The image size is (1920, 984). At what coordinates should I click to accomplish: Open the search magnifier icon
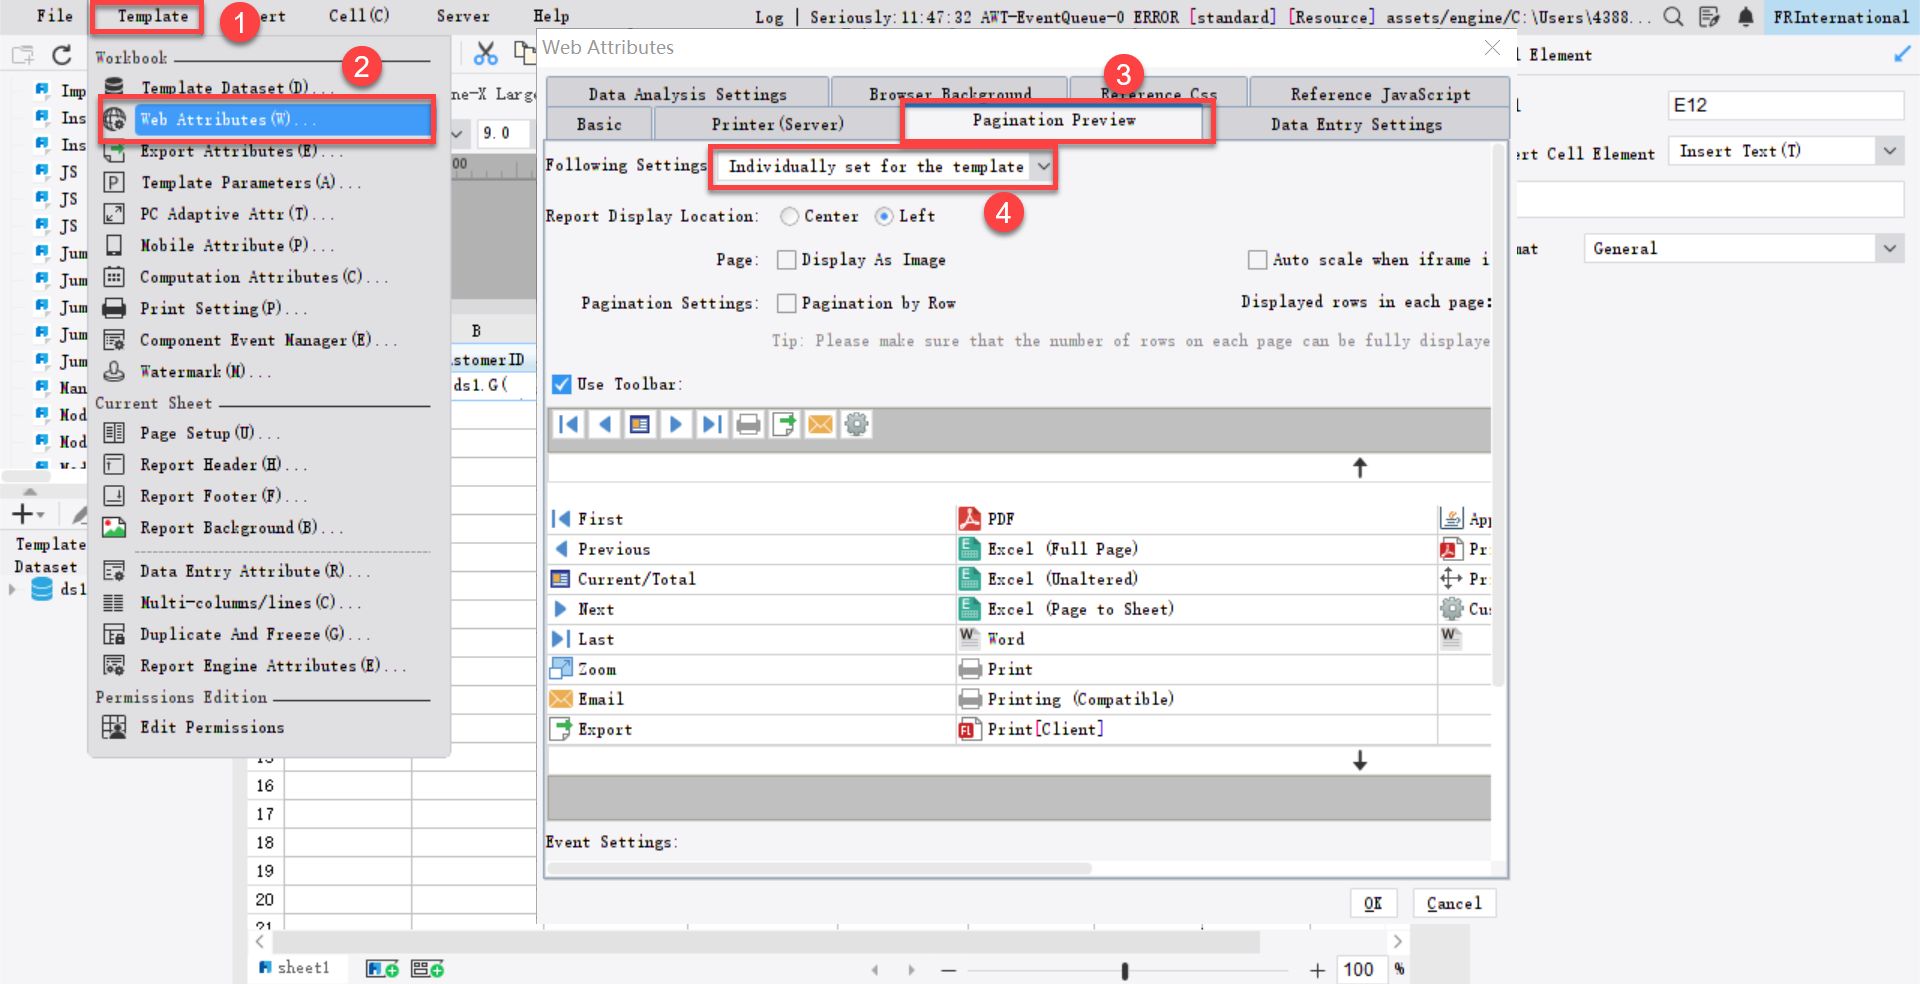(1673, 16)
